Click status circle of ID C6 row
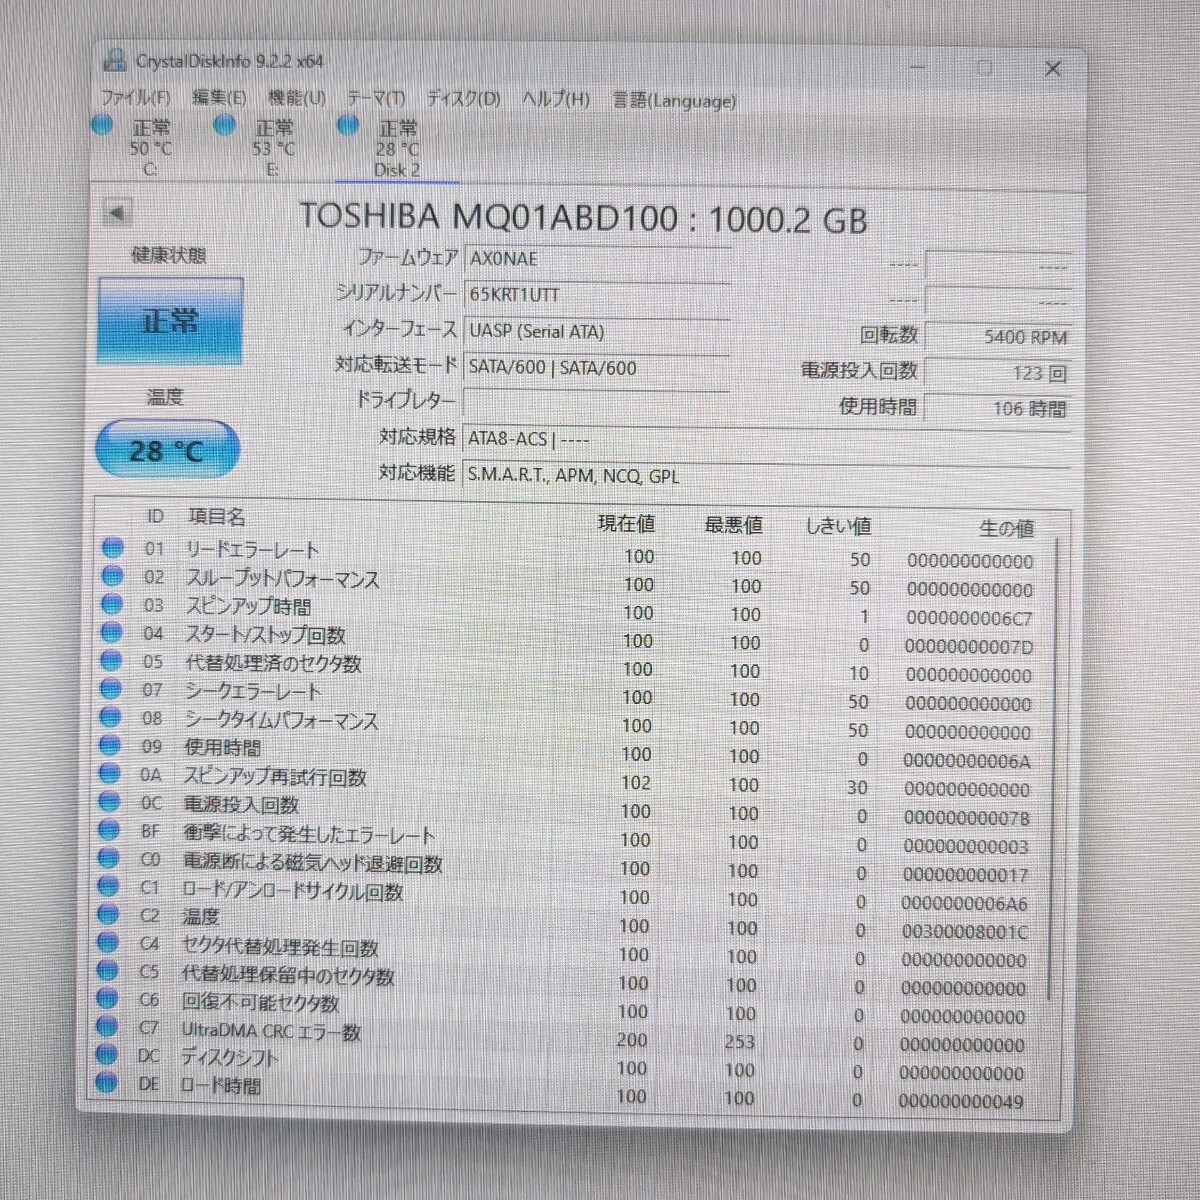Image resolution: width=1200 pixels, height=1200 pixels. (x=107, y=998)
